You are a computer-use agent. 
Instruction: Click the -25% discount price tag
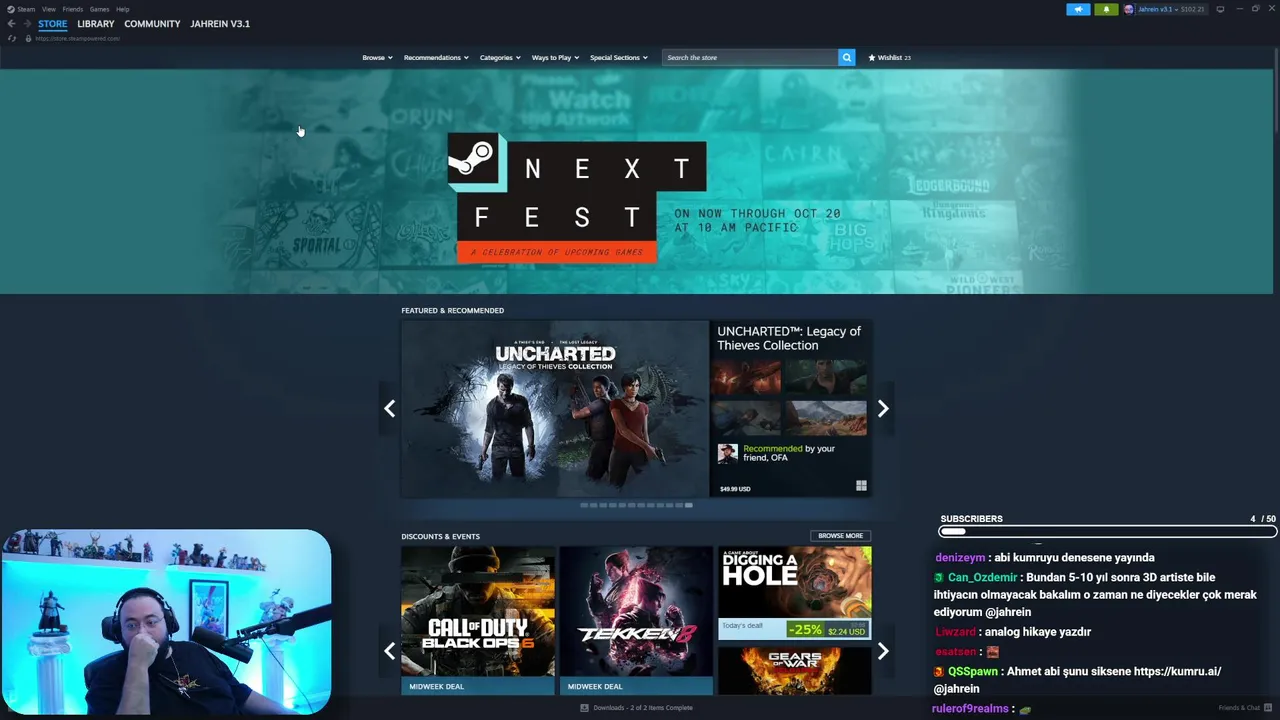coord(828,629)
